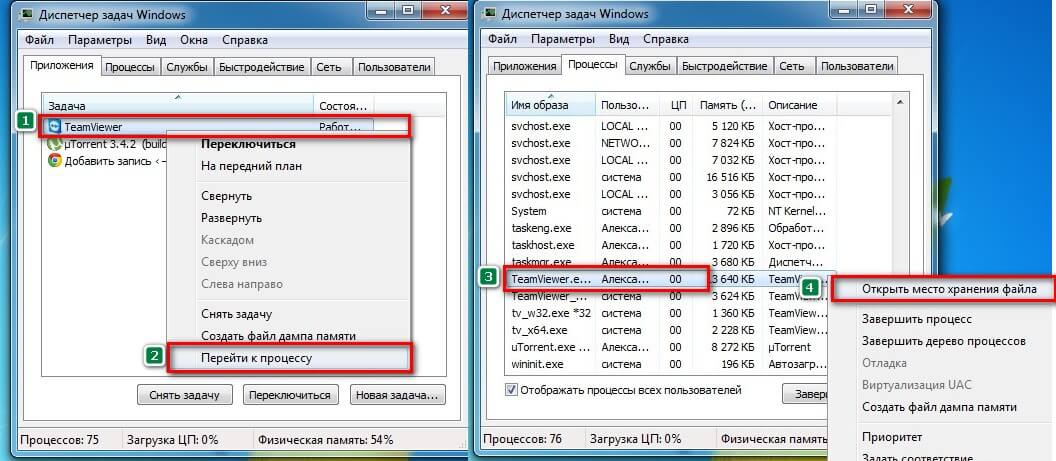This screenshot has height=461, width=1056.
Task: Choose 'Открыть место хранения файла' menu item
Action: click(x=944, y=289)
